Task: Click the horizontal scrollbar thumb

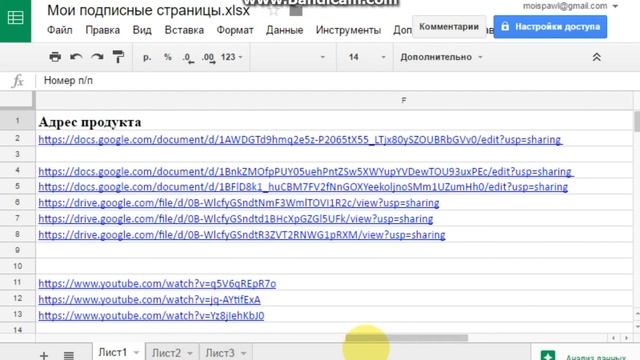Action: (x=407, y=338)
